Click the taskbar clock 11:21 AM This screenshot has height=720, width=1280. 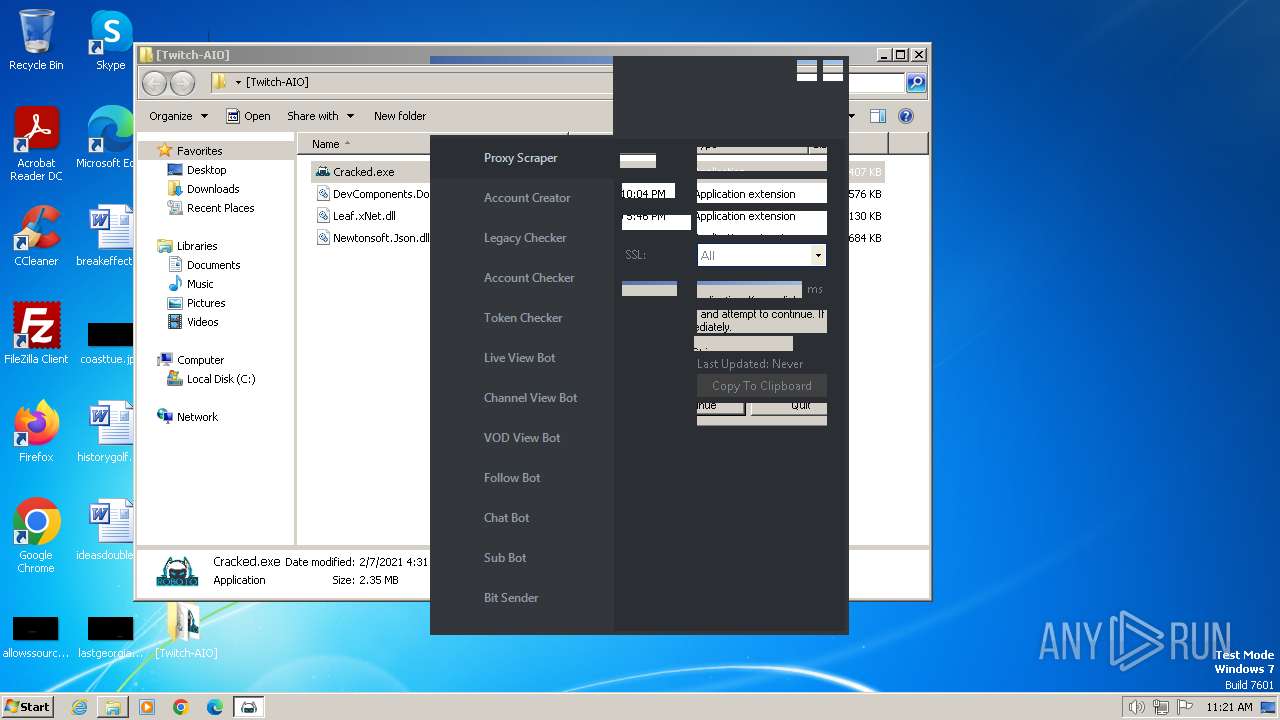tap(1229, 707)
